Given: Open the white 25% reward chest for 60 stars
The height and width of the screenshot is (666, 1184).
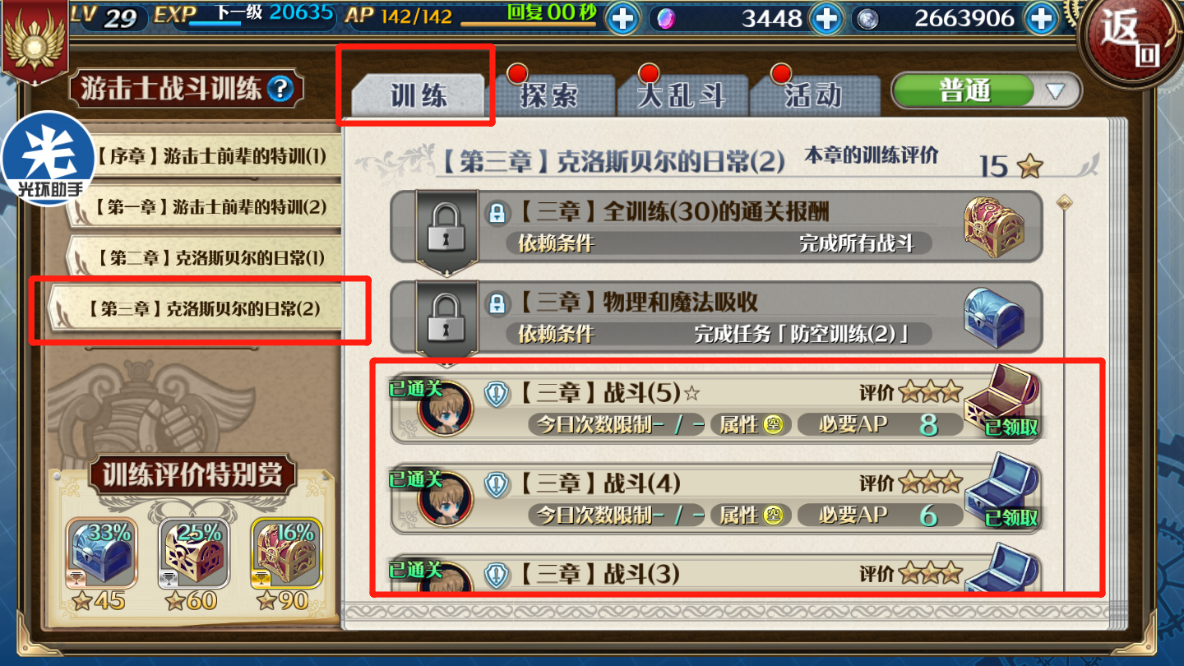Looking at the screenshot, I should coord(194,553).
